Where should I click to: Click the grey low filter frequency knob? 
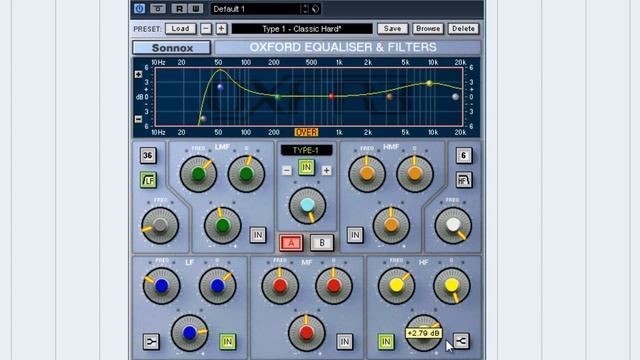[x=160, y=225]
